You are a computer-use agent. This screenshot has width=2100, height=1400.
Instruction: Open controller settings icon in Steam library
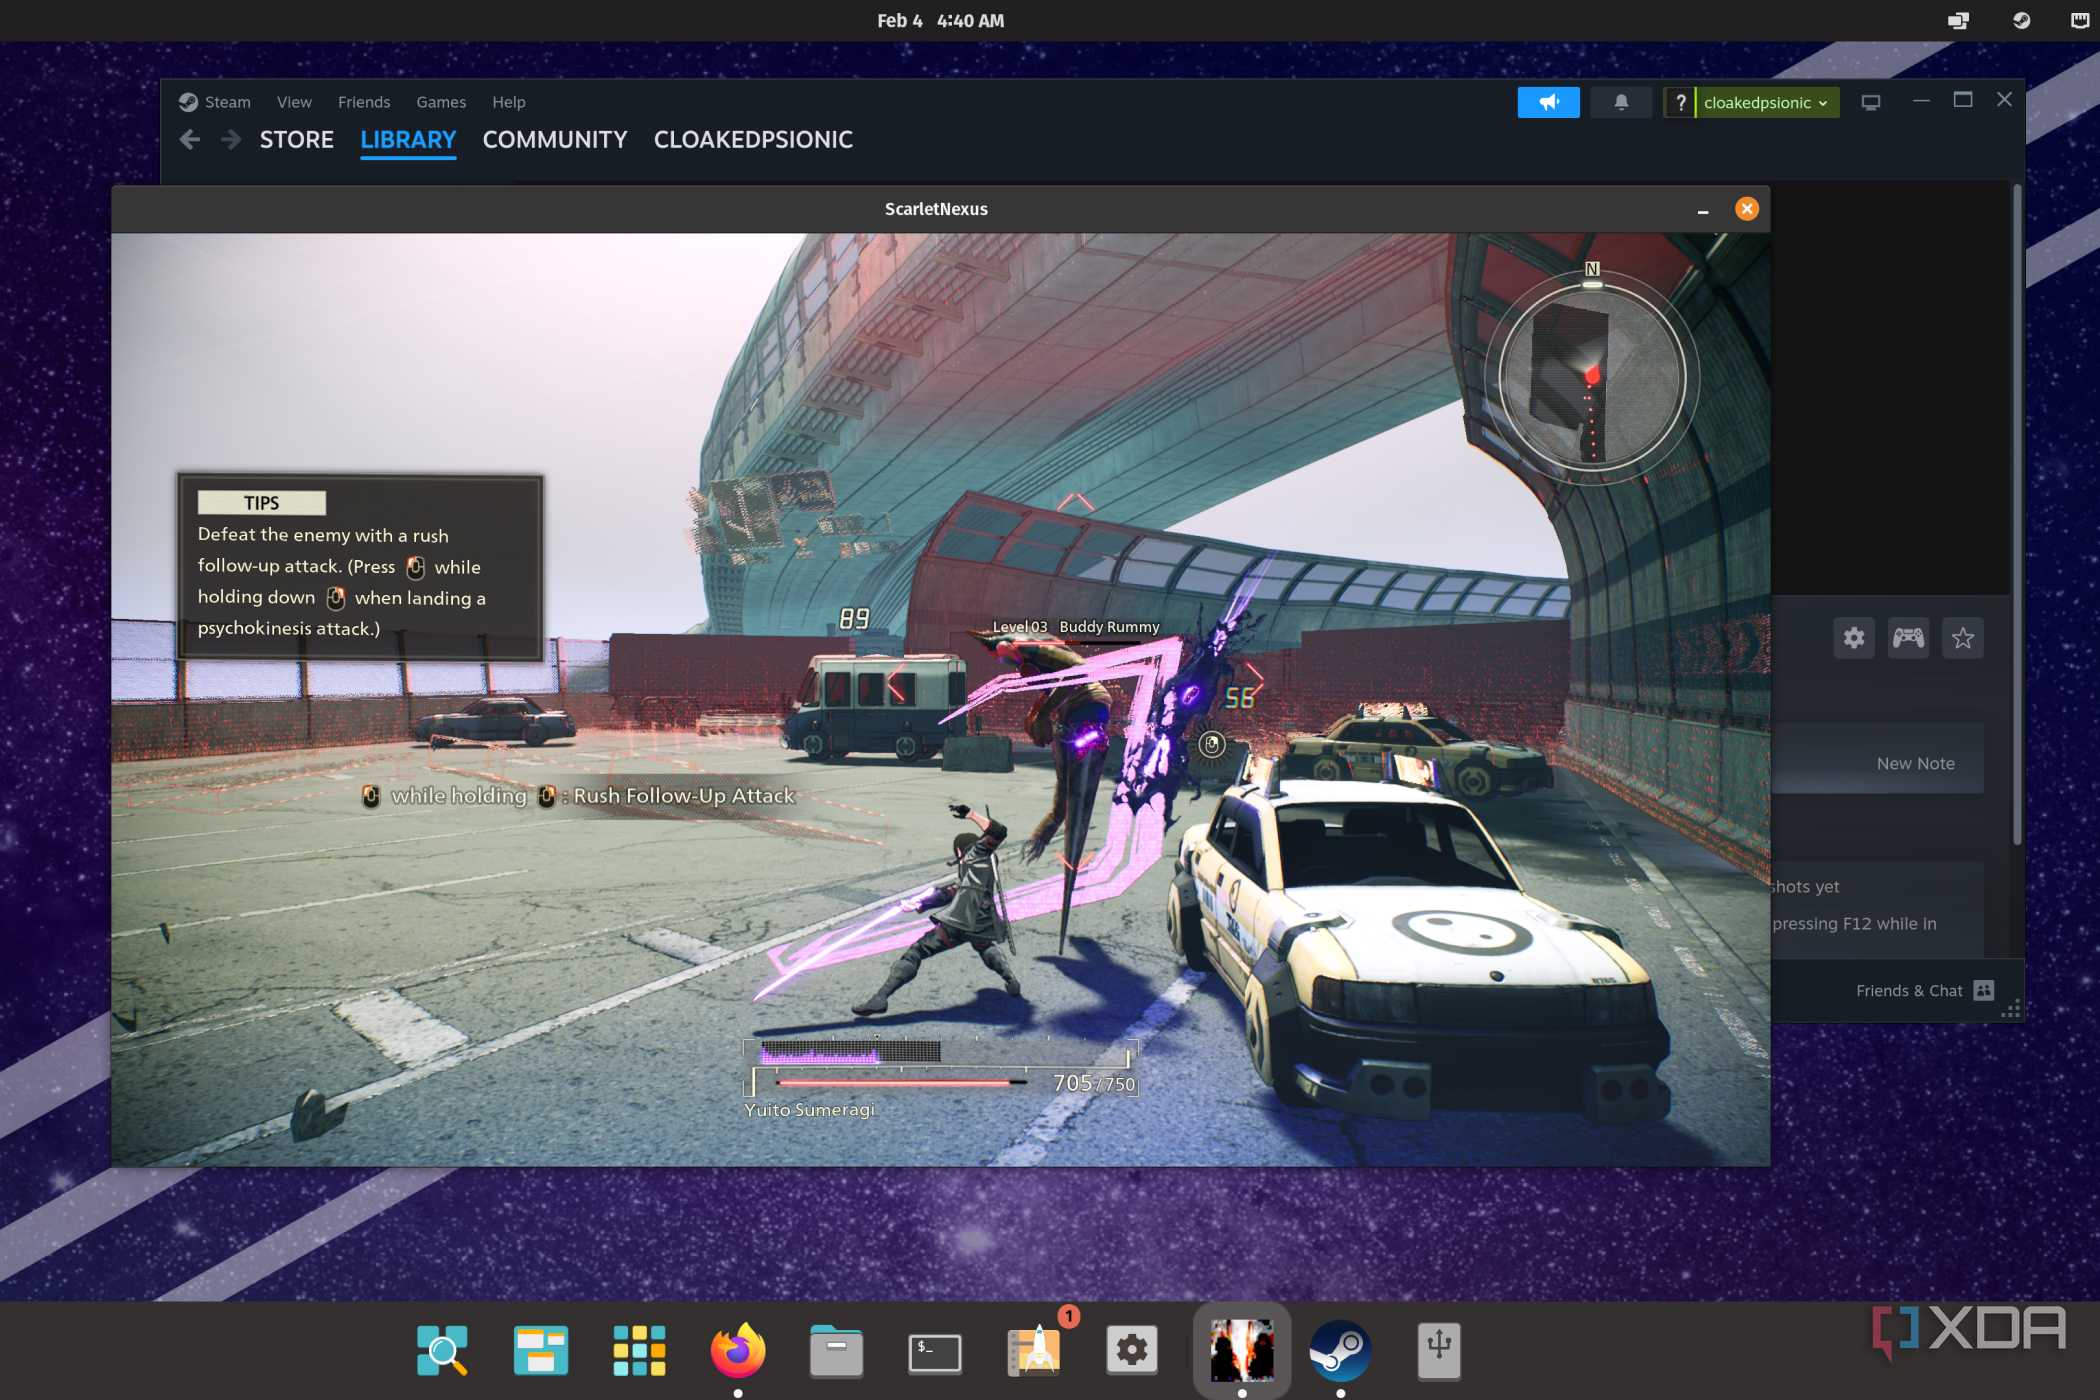click(1908, 638)
